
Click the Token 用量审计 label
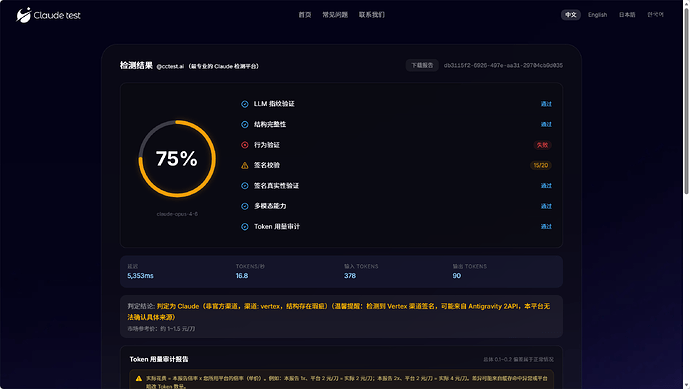click(277, 227)
